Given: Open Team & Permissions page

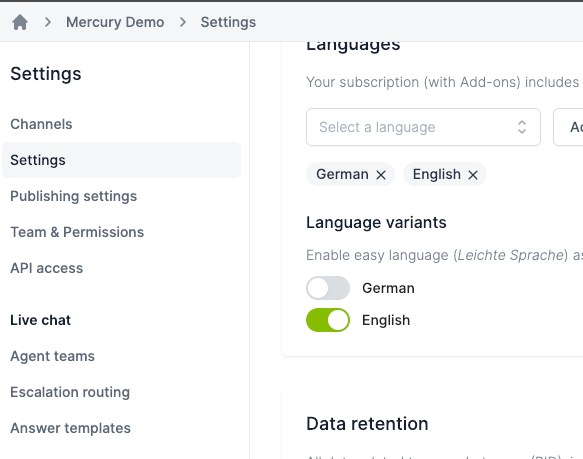Looking at the screenshot, I should tap(77, 232).
